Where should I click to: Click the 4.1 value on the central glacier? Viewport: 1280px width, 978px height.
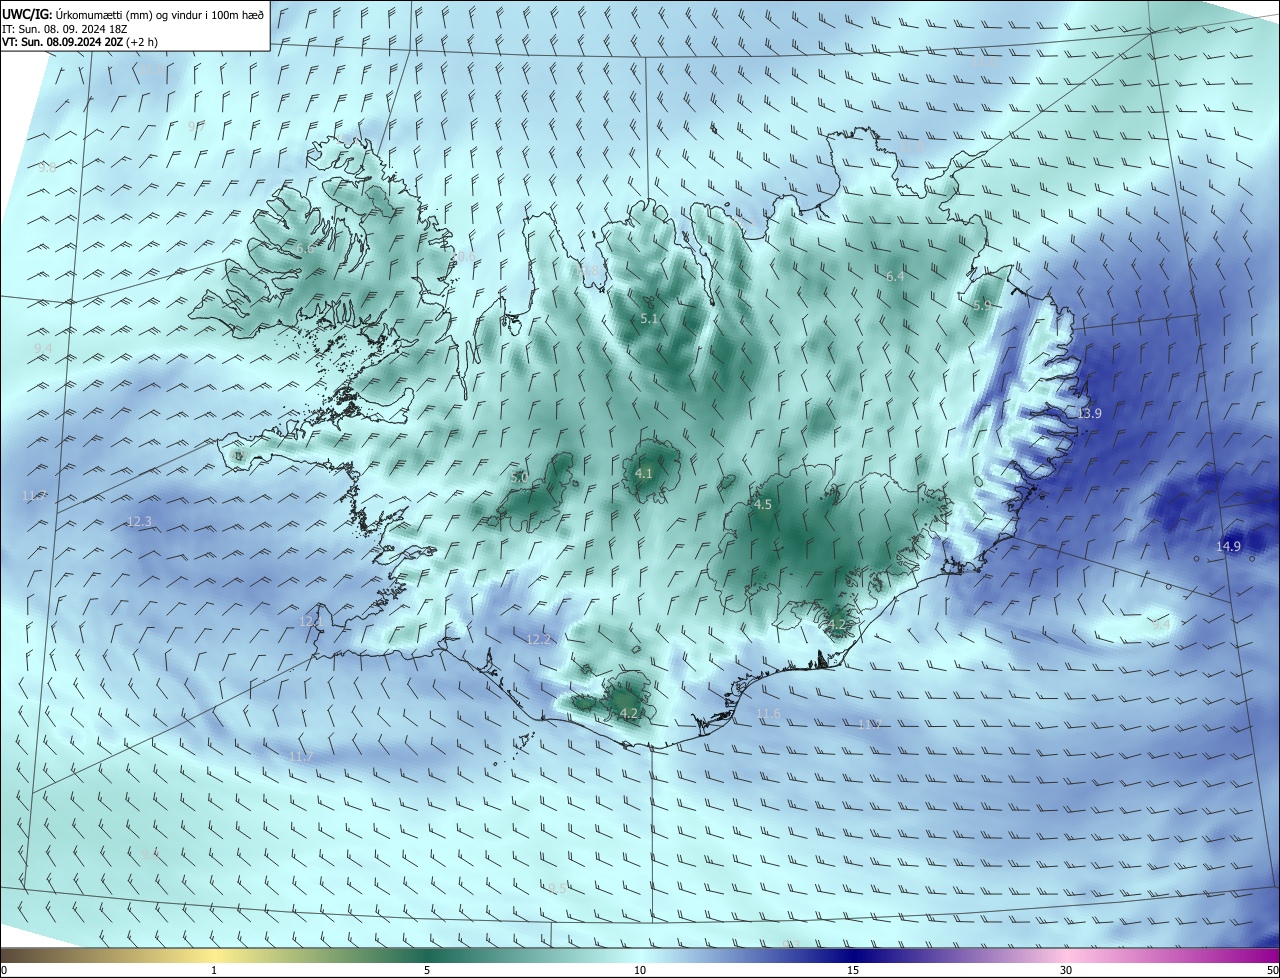pyautogui.click(x=644, y=474)
